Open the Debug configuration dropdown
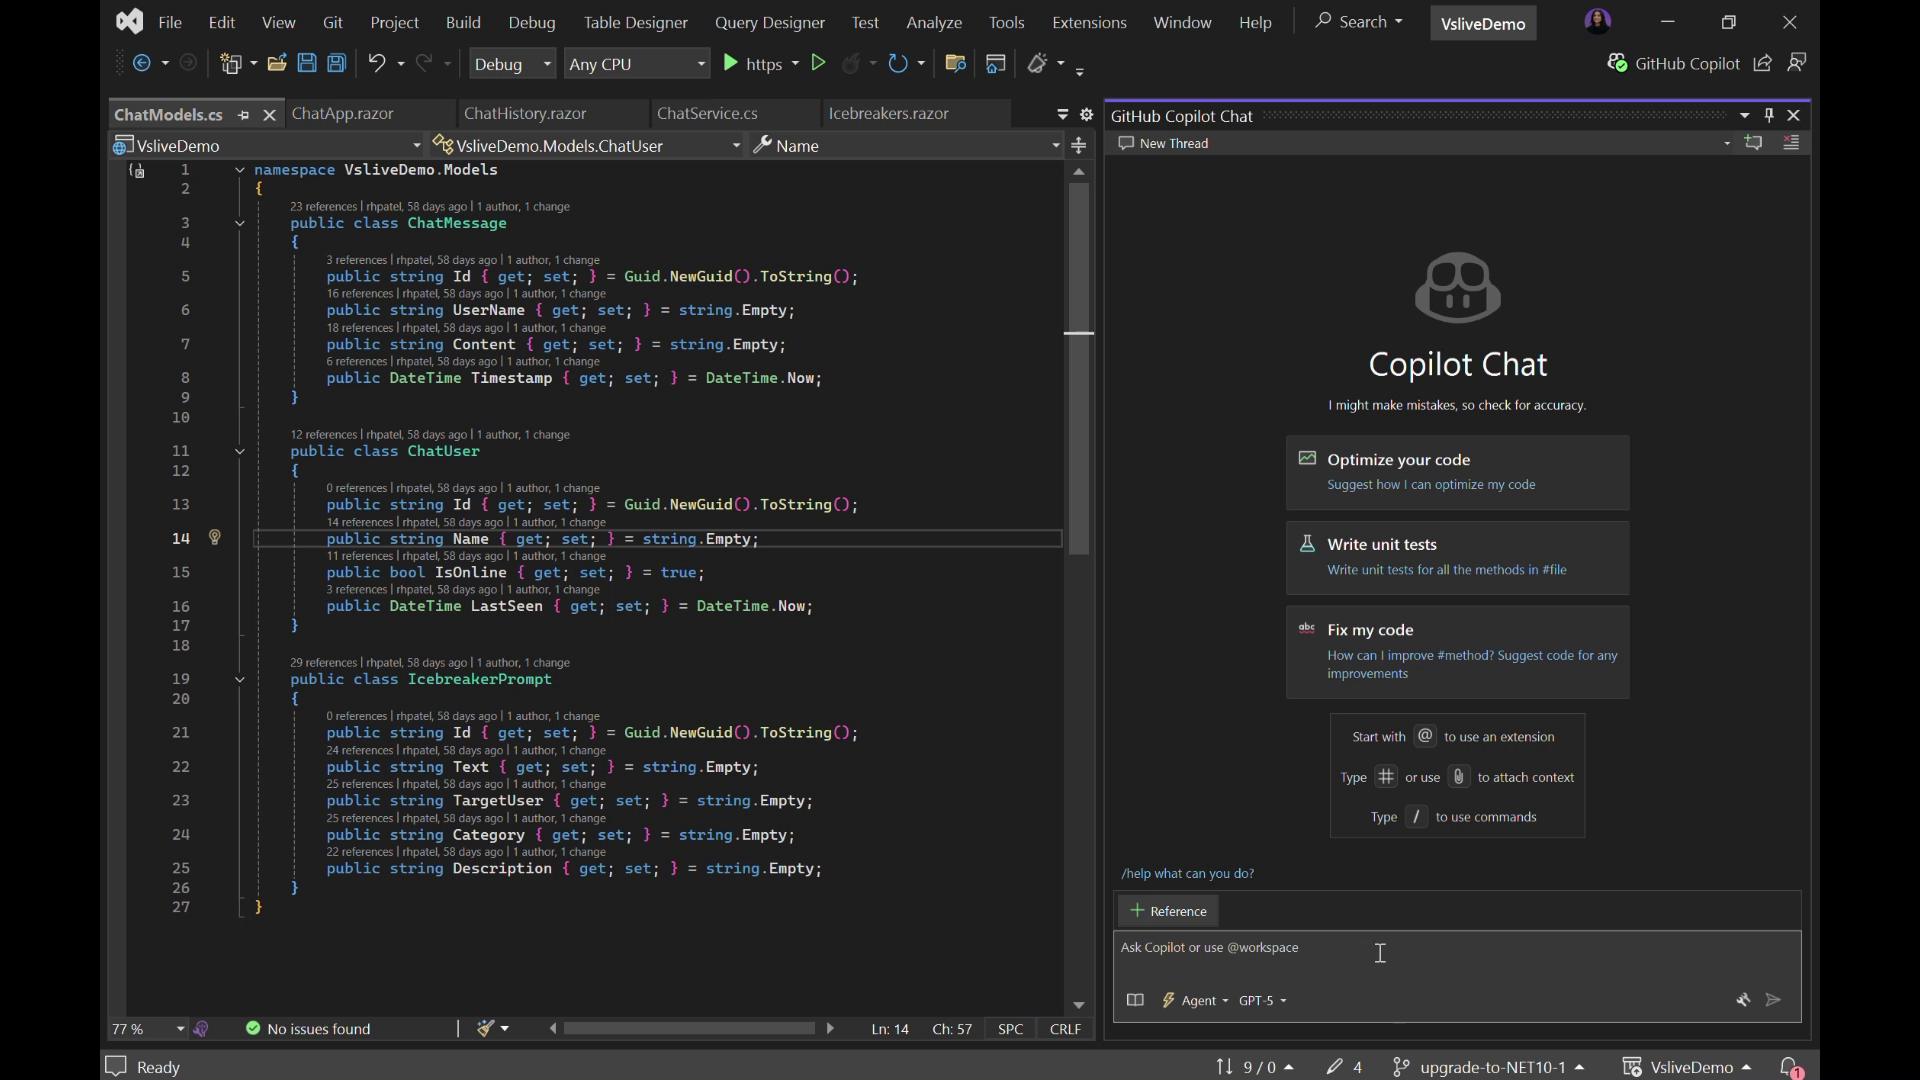Screen dimensions: 1920x1080 pyautogui.click(x=512, y=63)
